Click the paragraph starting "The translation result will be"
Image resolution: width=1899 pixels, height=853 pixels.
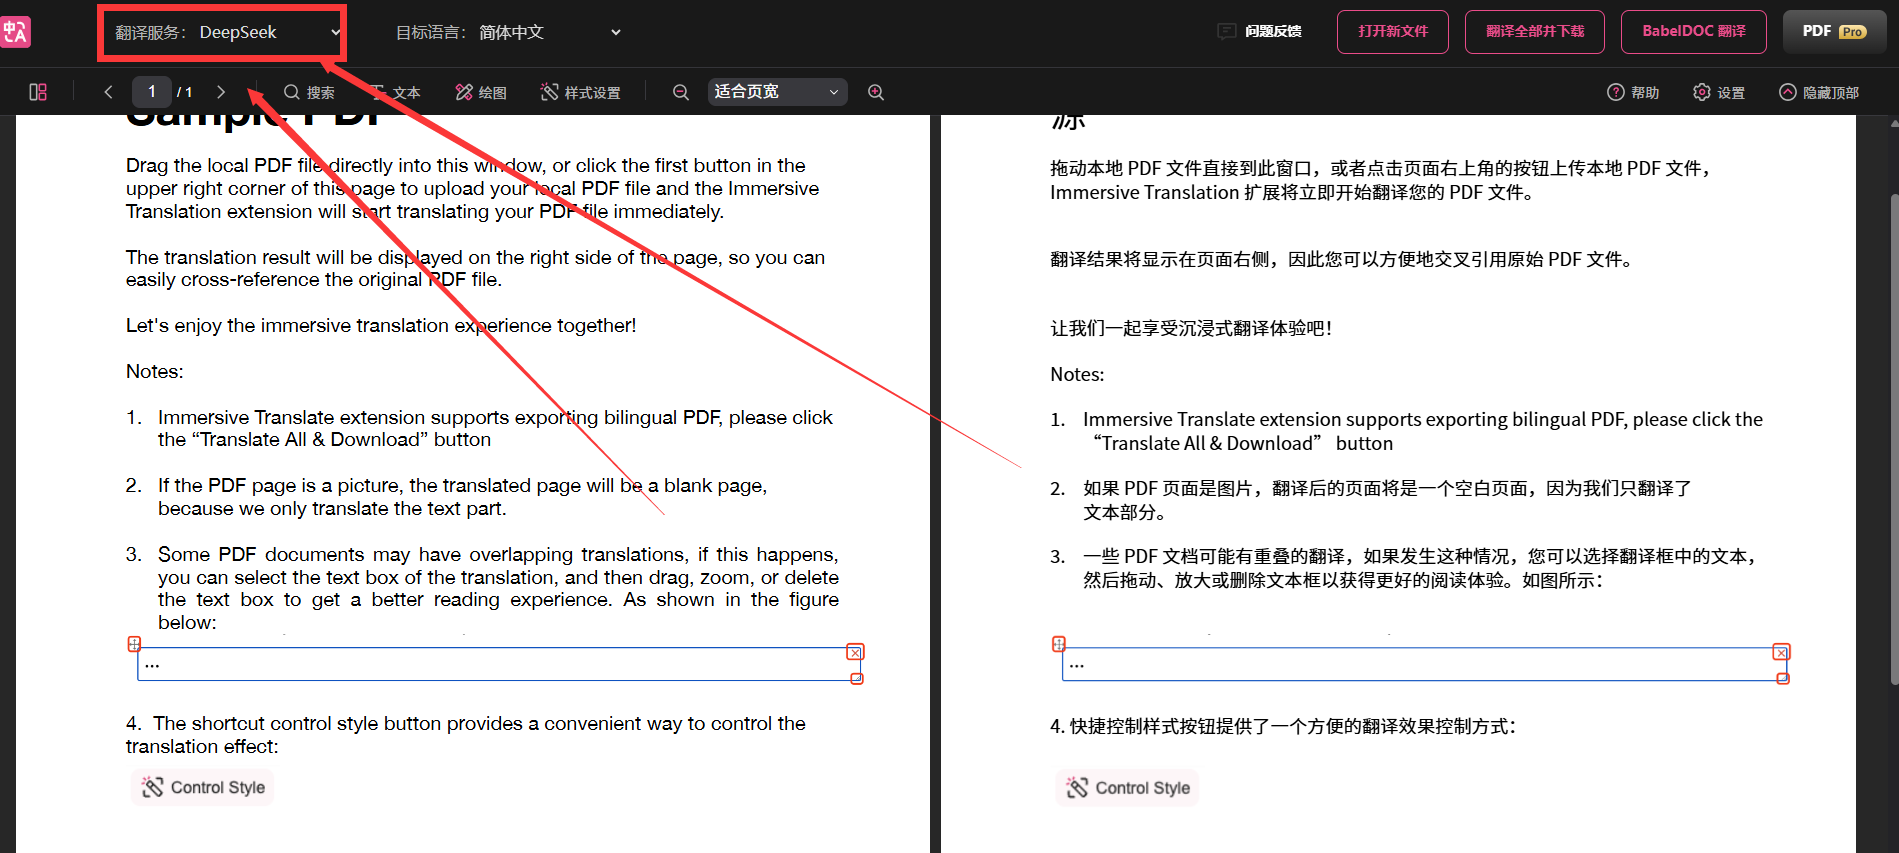pyautogui.click(x=476, y=269)
